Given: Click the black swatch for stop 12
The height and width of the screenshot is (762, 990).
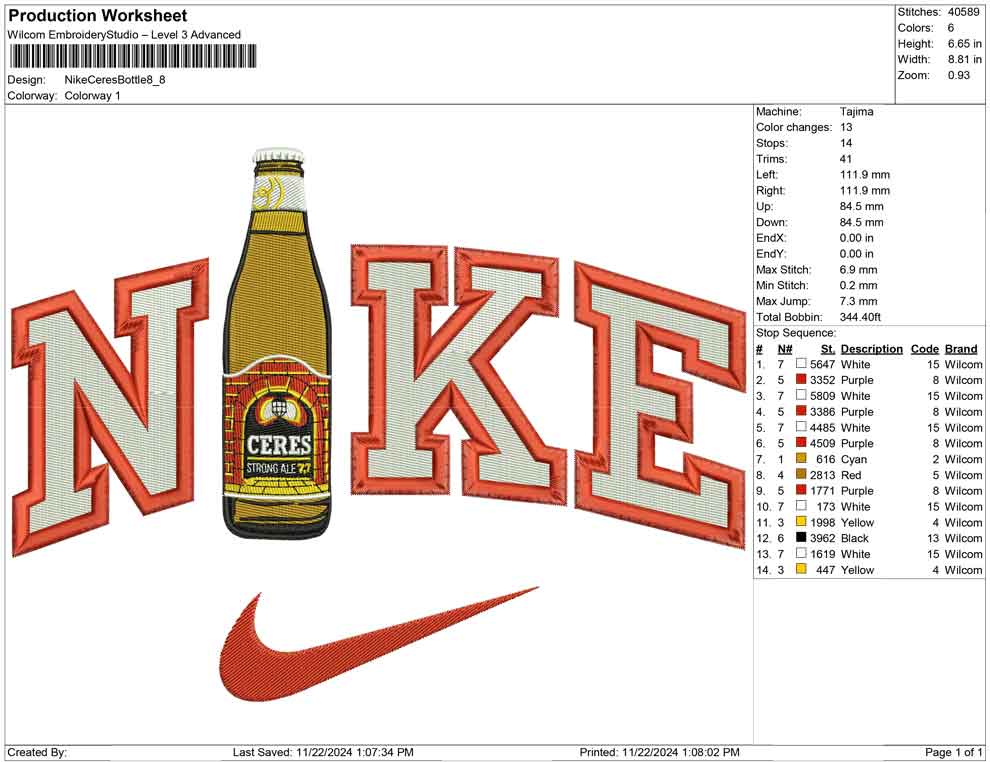Looking at the screenshot, I should pyautogui.click(x=801, y=537).
